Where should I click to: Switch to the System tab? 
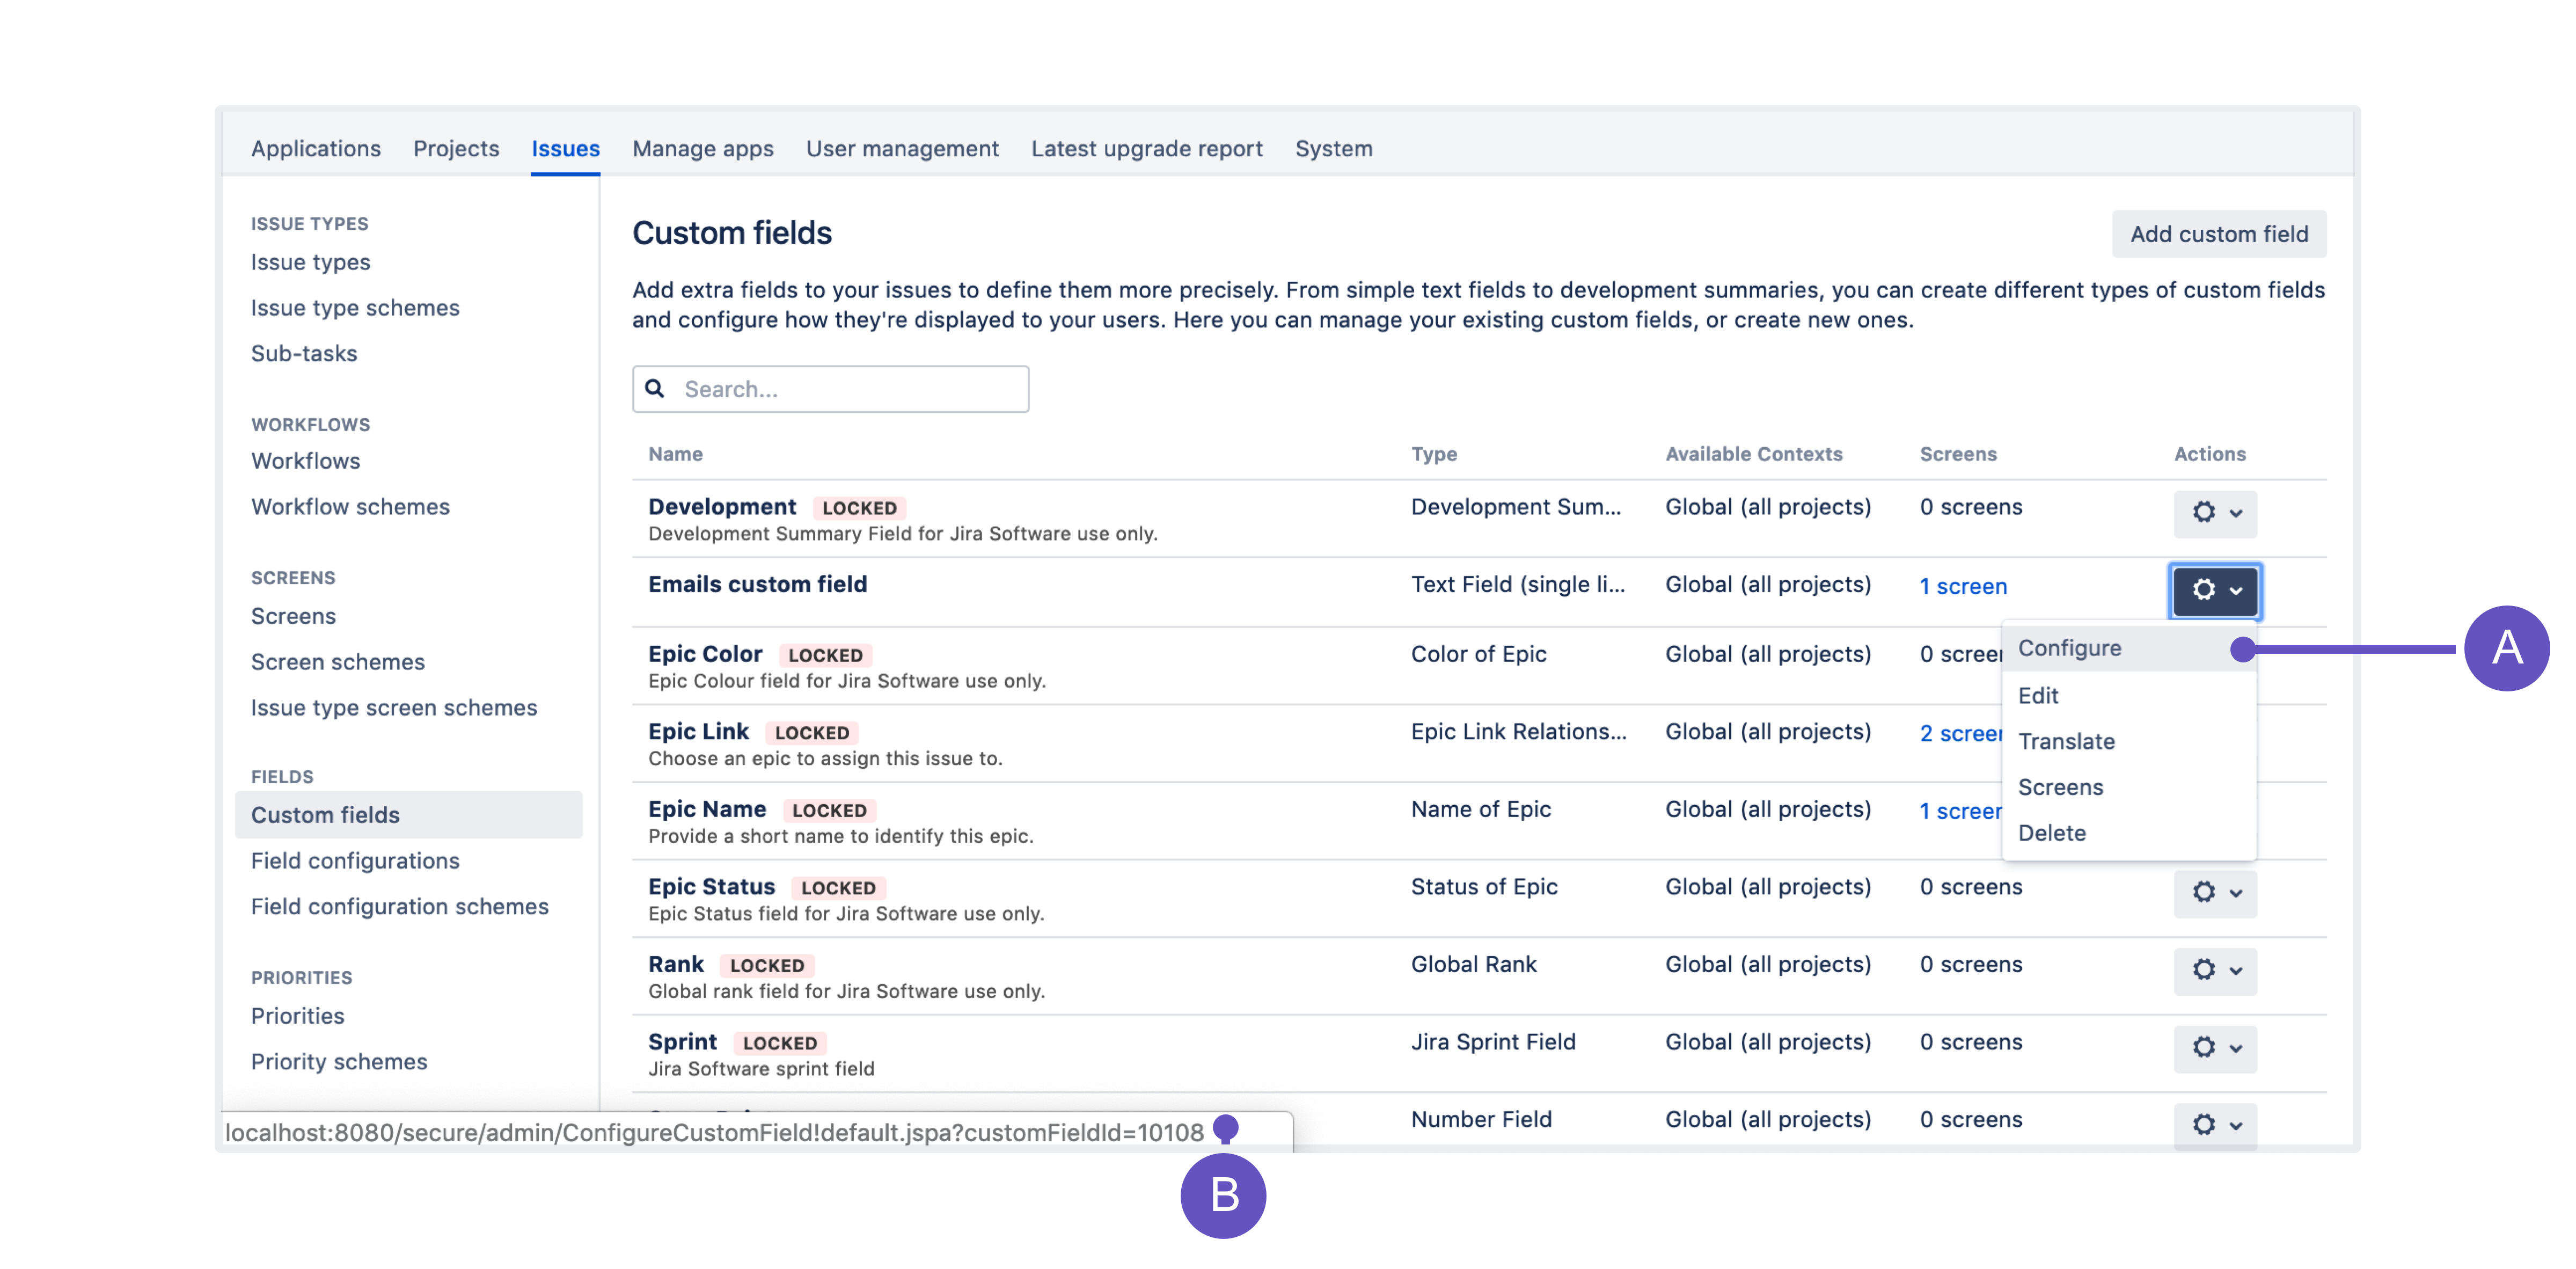(x=1333, y=148)
